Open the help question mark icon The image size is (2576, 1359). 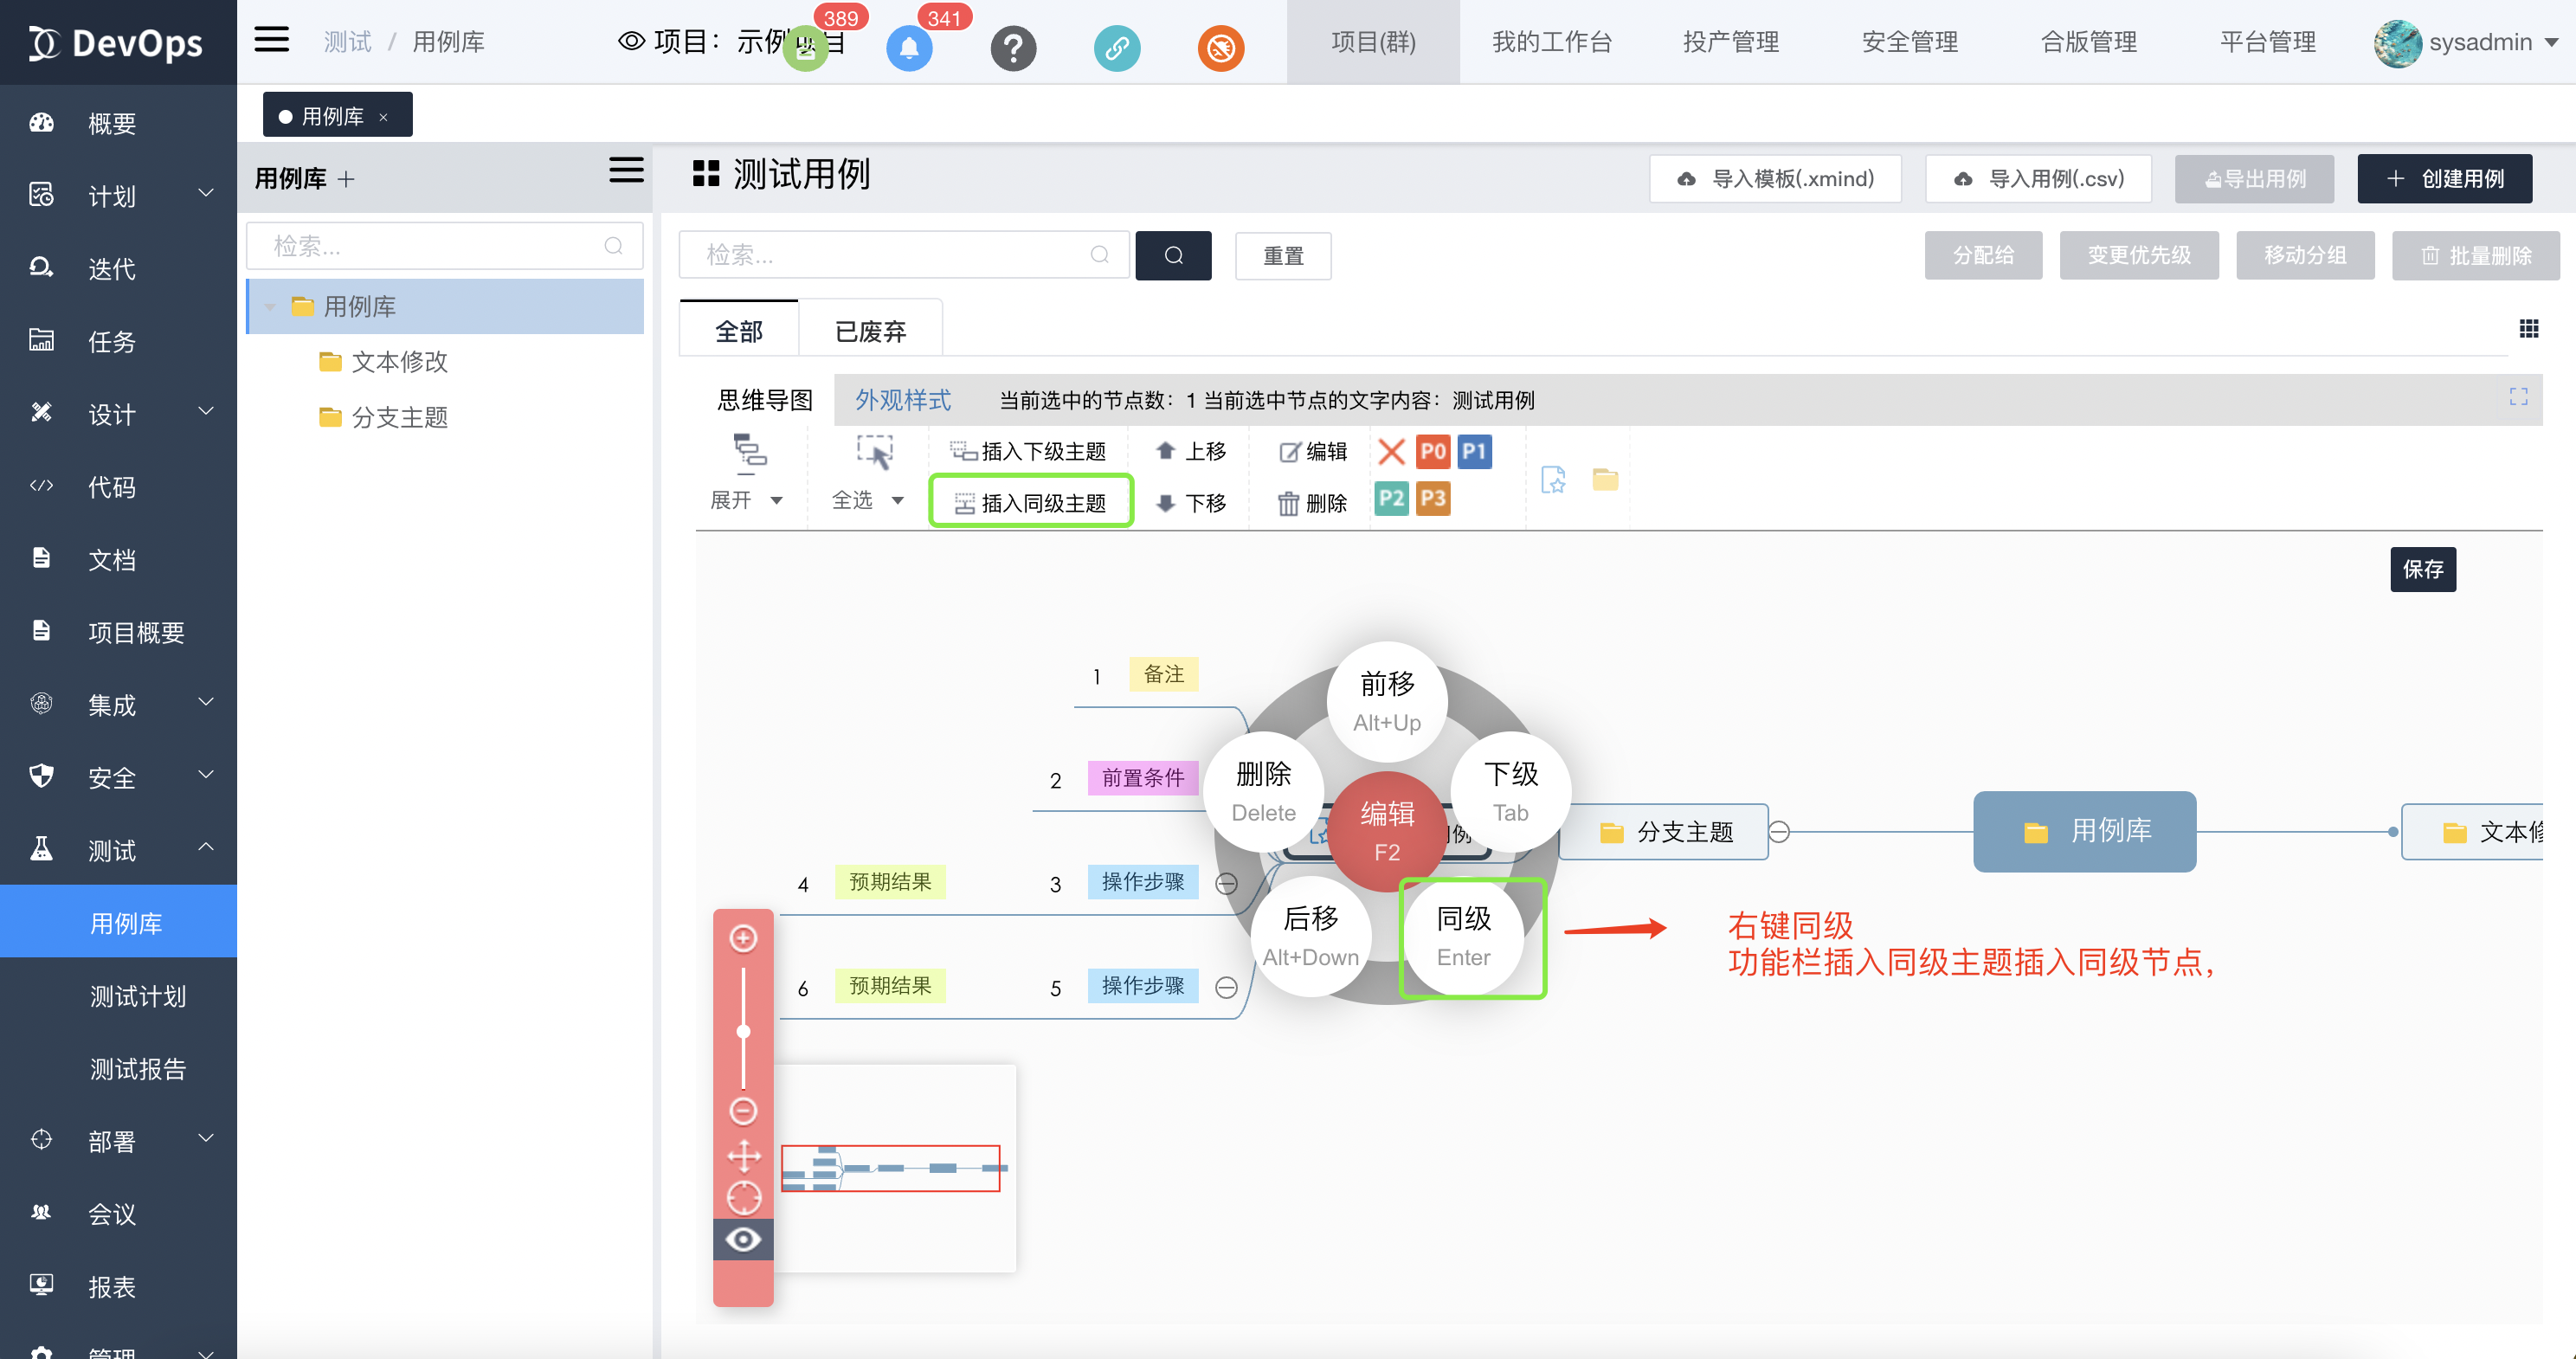click(x=1012, y=48)
